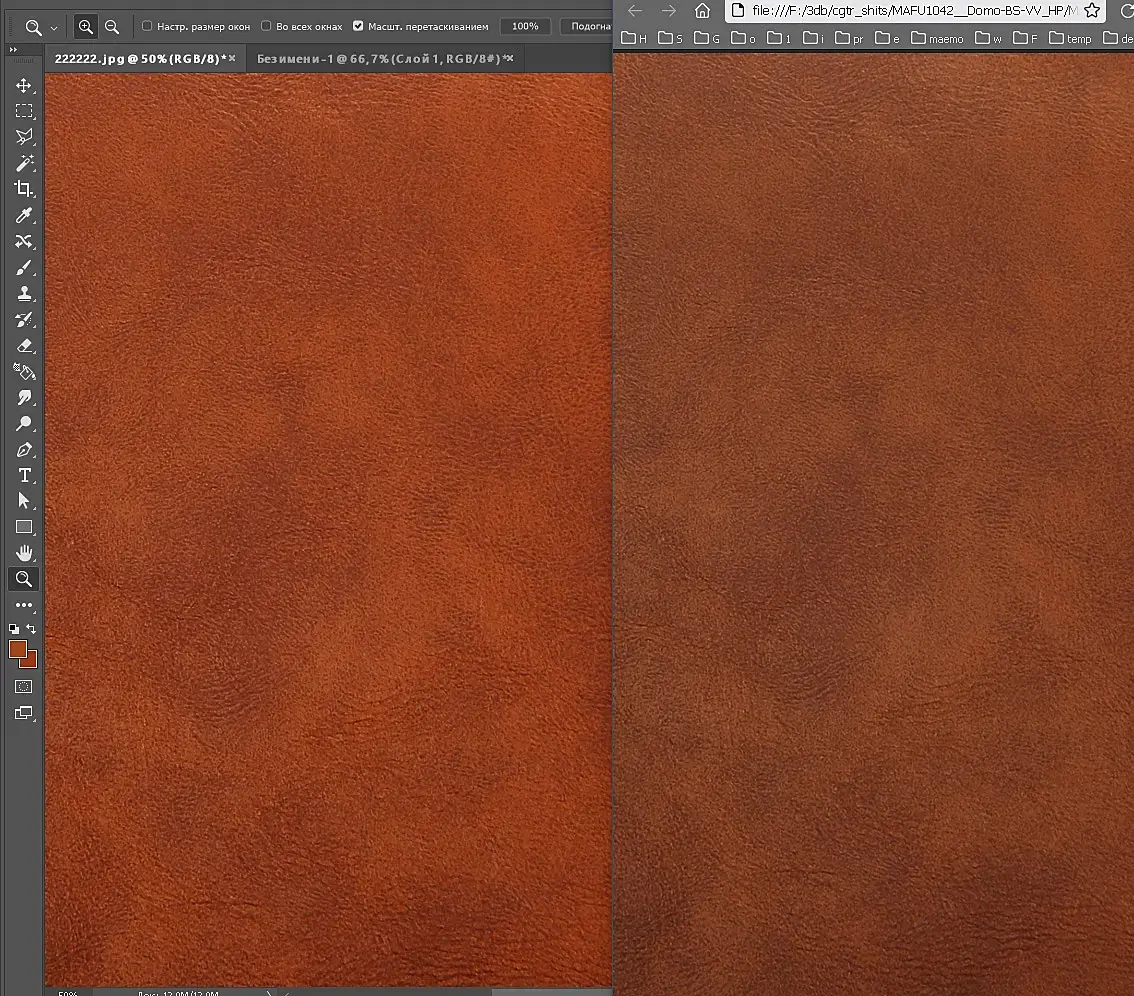
Task: Open the 'S' bookmarks folder
Action: click(x=670, y=38)
